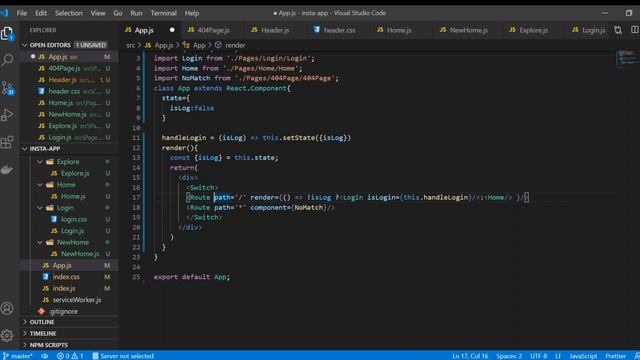Open the Terminal menu
This screenshot has height=360, width=640.
(x=163, y=13)
